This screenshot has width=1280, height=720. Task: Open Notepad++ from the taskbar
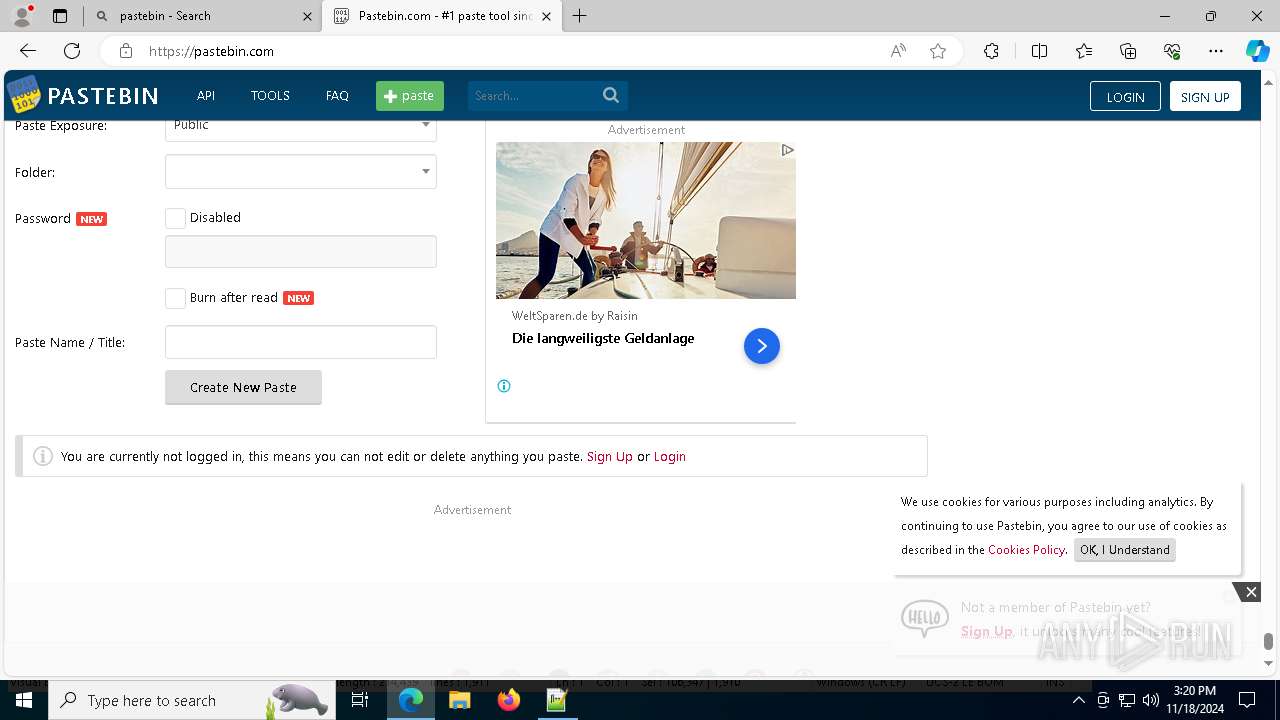557,700
